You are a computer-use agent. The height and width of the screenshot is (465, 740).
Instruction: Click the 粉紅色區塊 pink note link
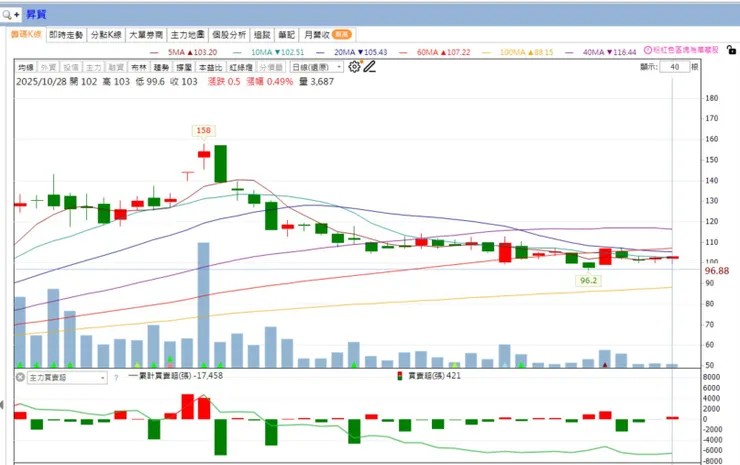pyautogui.click(x=686, y=50)
